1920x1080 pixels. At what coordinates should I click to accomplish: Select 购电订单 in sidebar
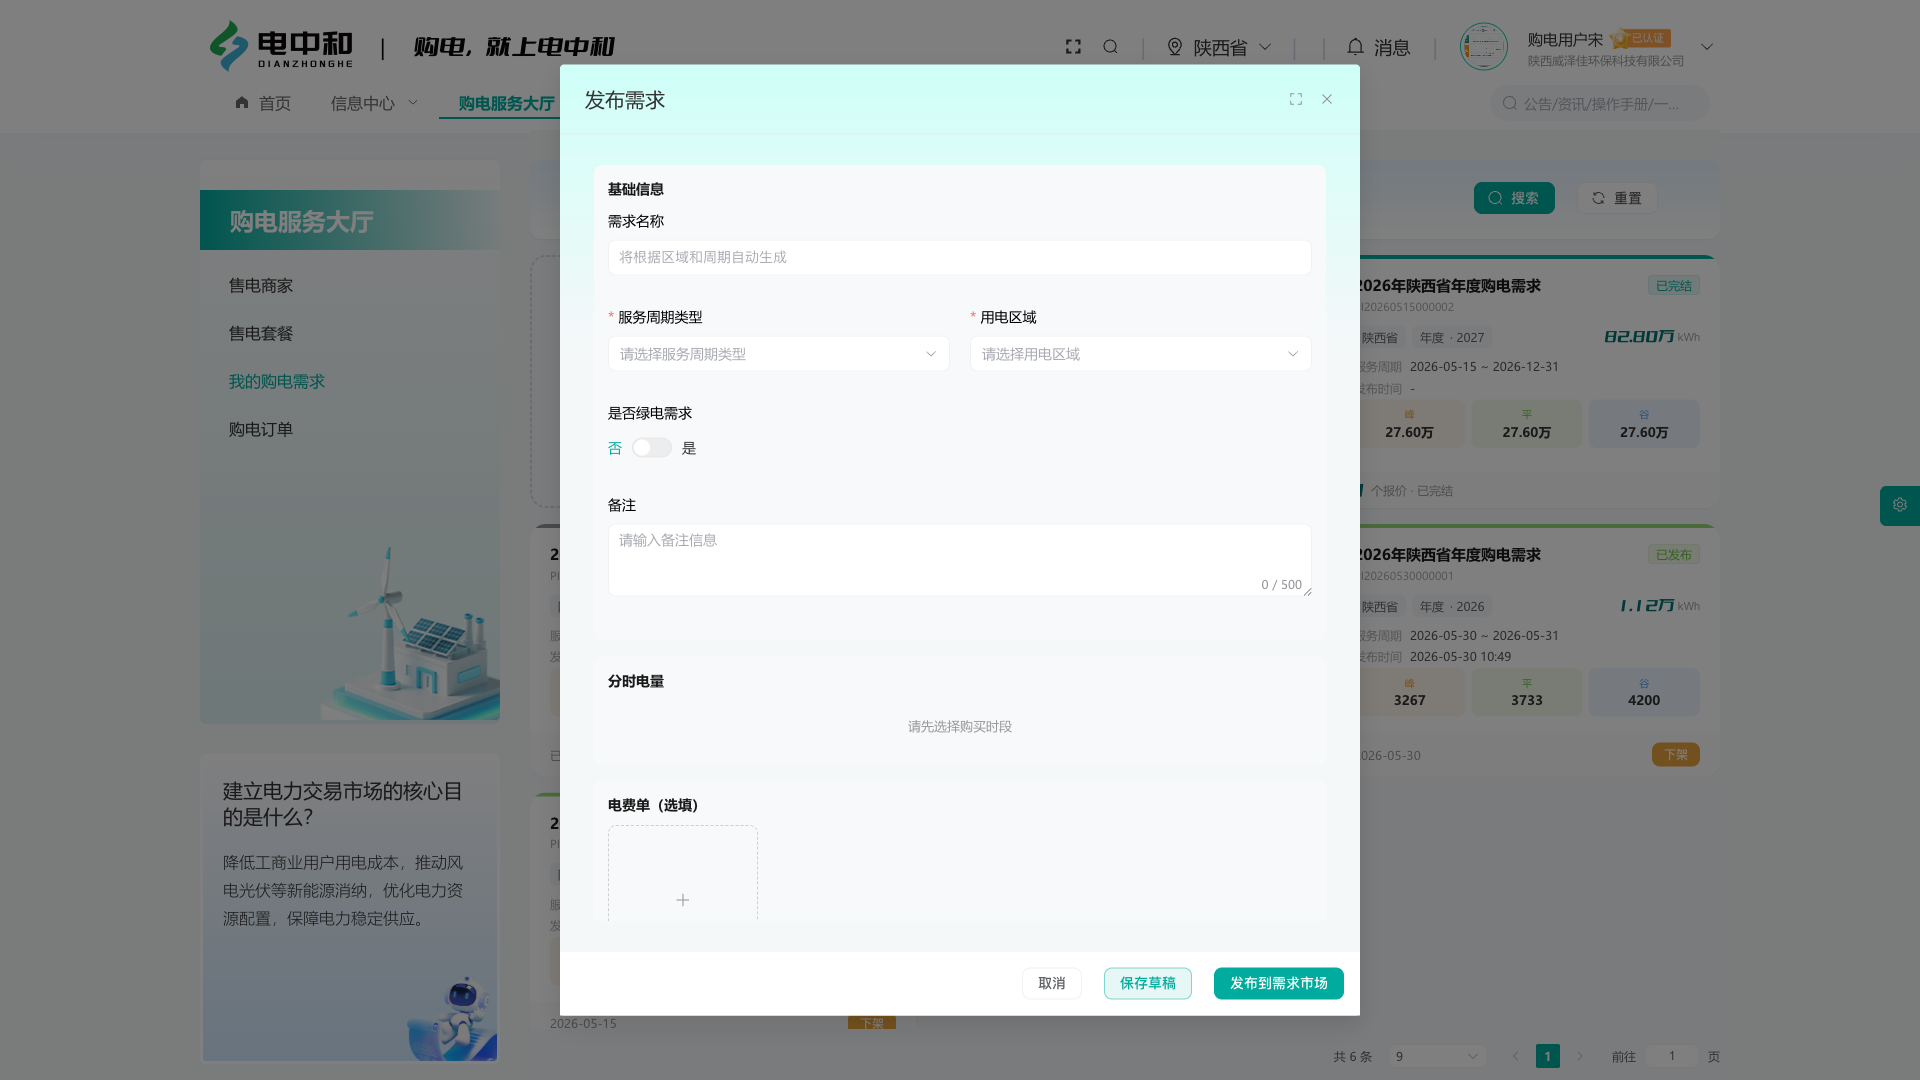pos(261,430)
